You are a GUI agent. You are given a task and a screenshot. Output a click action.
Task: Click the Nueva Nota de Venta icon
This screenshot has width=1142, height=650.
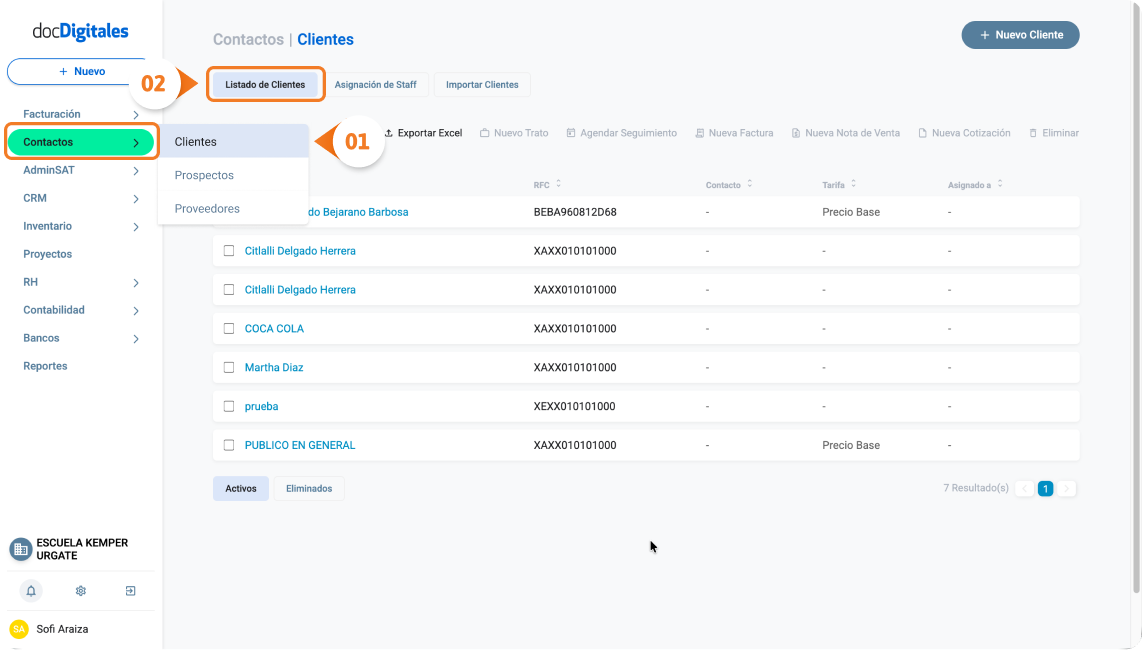click(x=796, y=133)
